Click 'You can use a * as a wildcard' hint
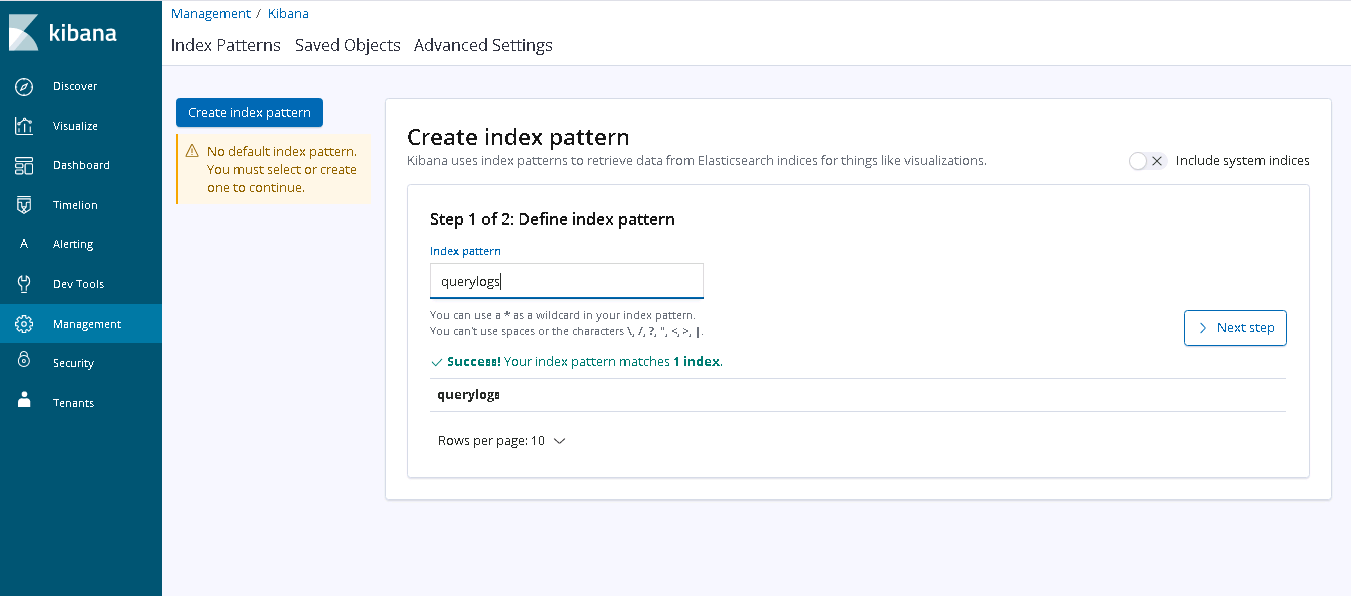The width and height of the screenshot is (1351, 596). (562, 315)
